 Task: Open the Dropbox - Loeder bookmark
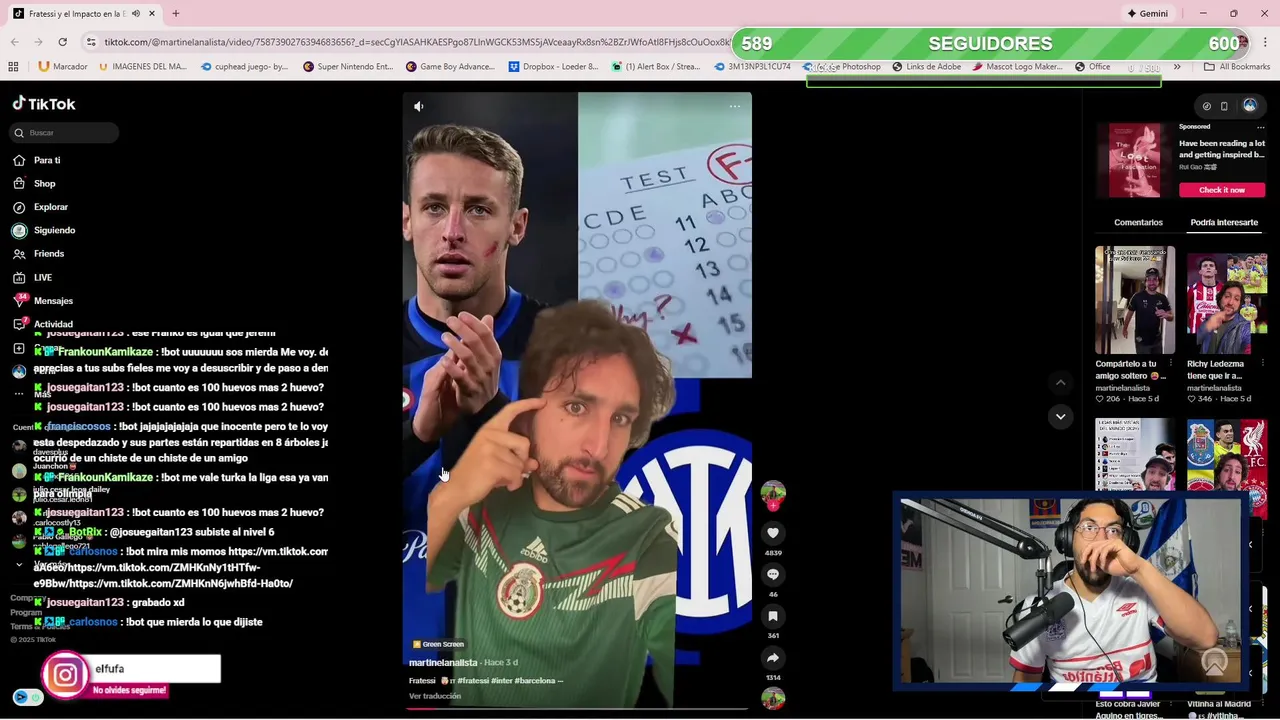tap(553, 67)
